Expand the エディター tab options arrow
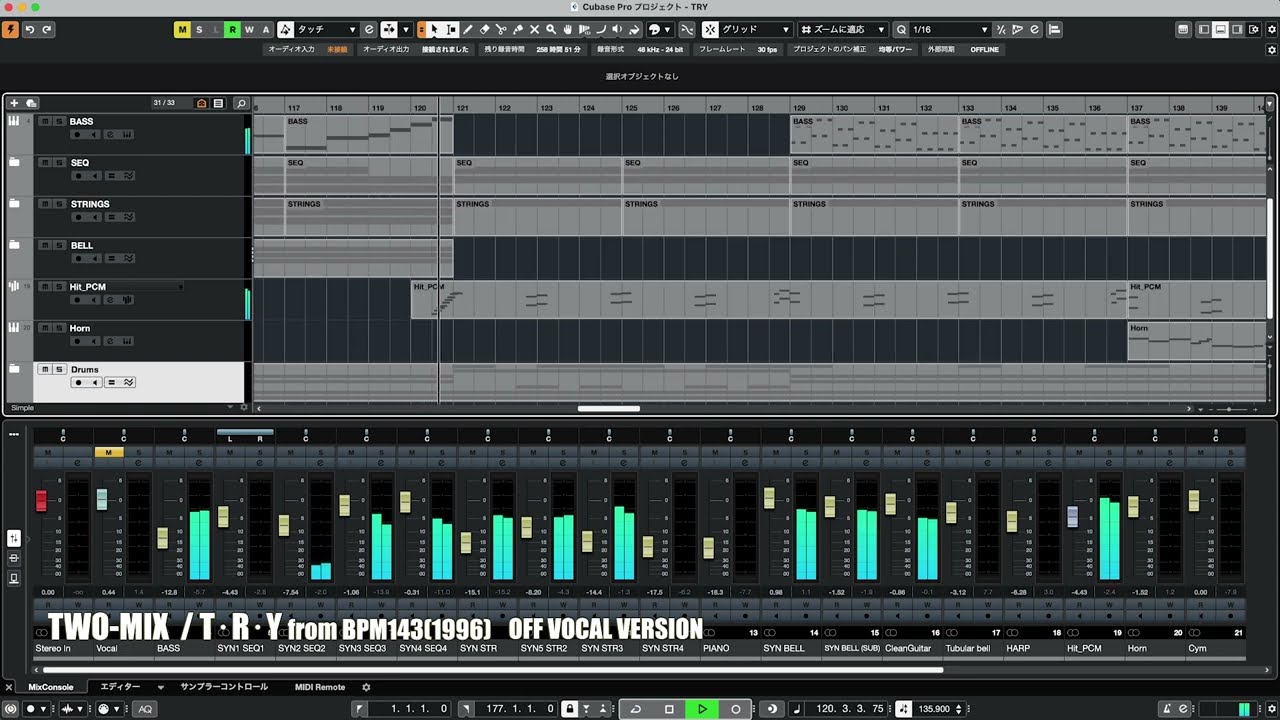Image resolution: width=1280 pixels, height=720 pixels. pos(161,687)
